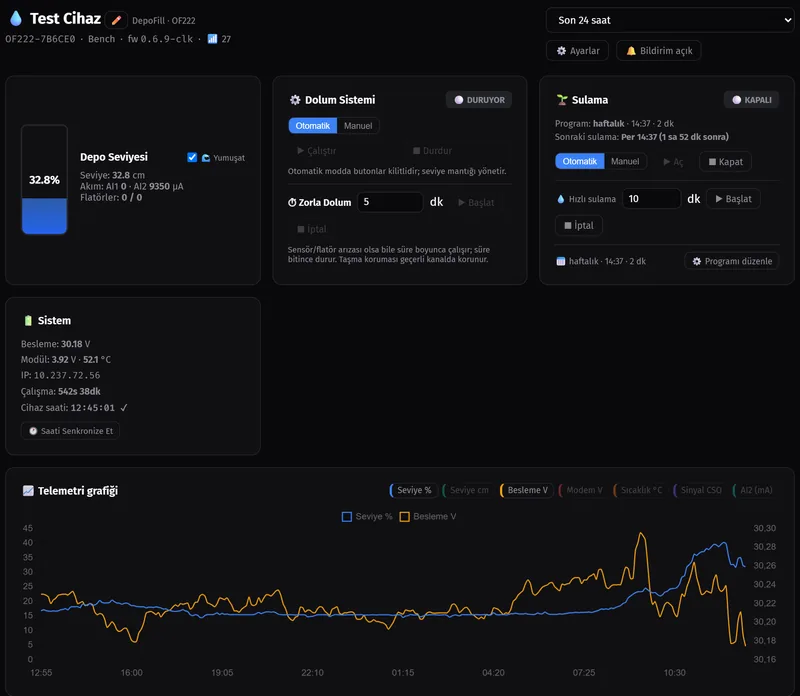This screenshot has width=800, height=696.
Task: Click the plant sprout icon beside Sulama
Action: (x=562, y=100)
